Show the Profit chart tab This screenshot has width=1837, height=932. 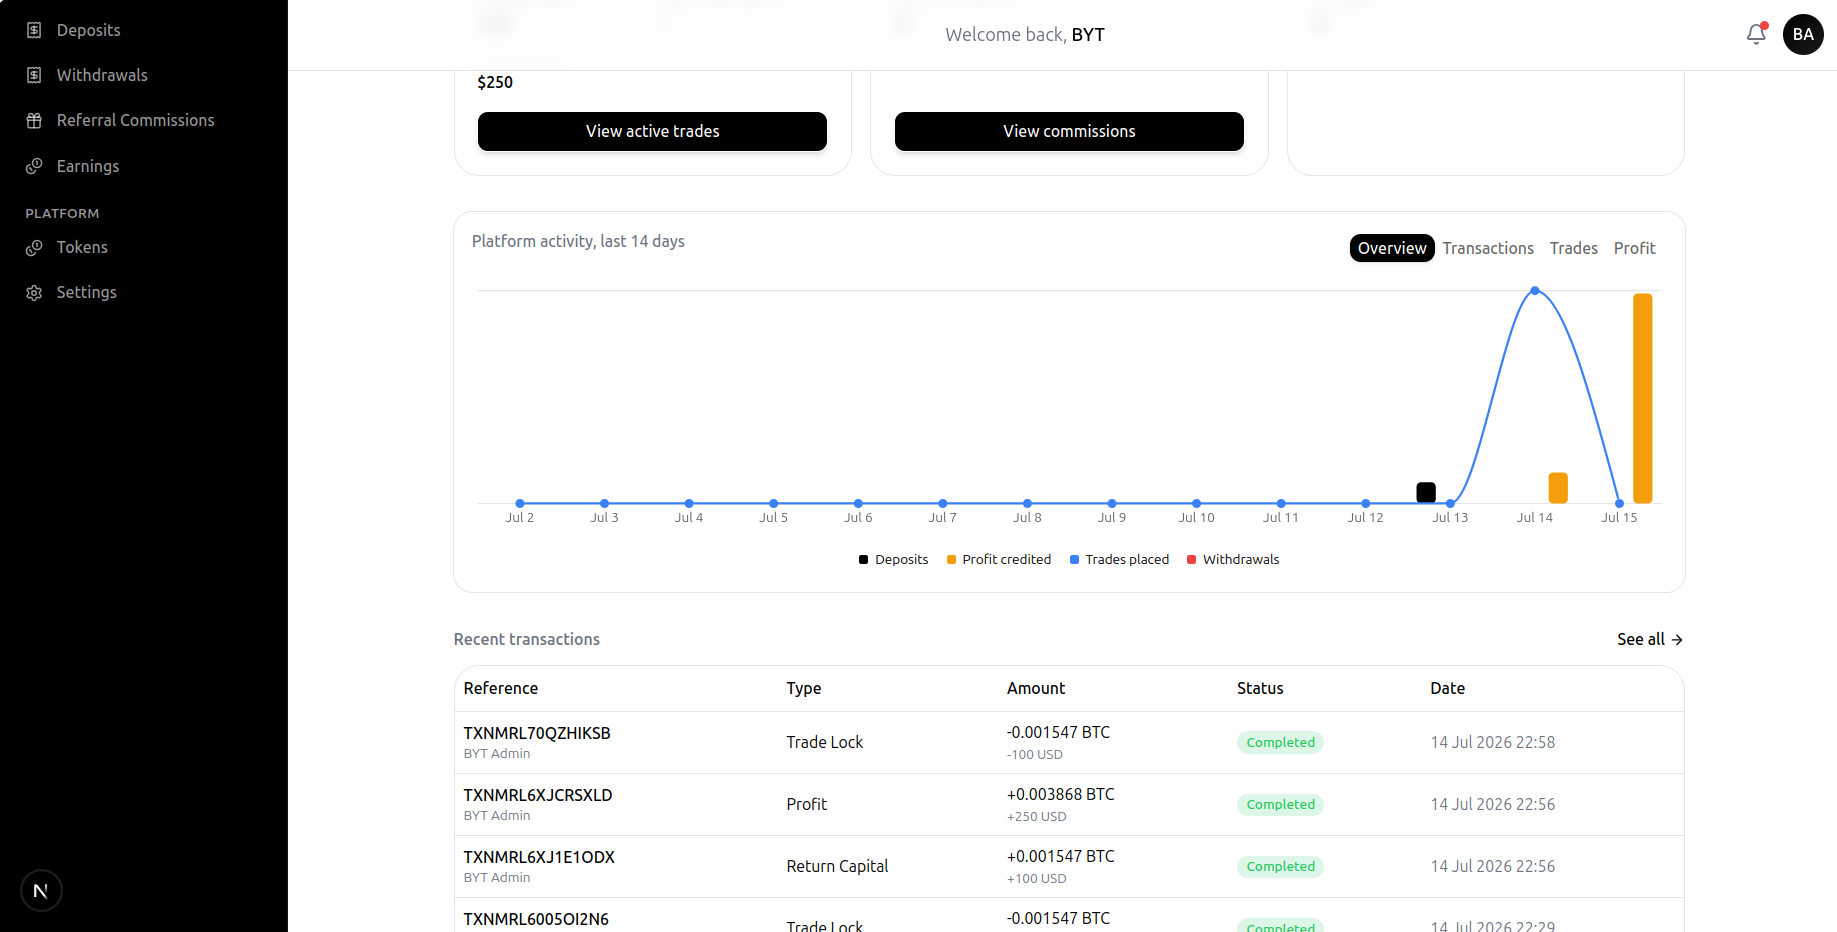coord(1635,248)
